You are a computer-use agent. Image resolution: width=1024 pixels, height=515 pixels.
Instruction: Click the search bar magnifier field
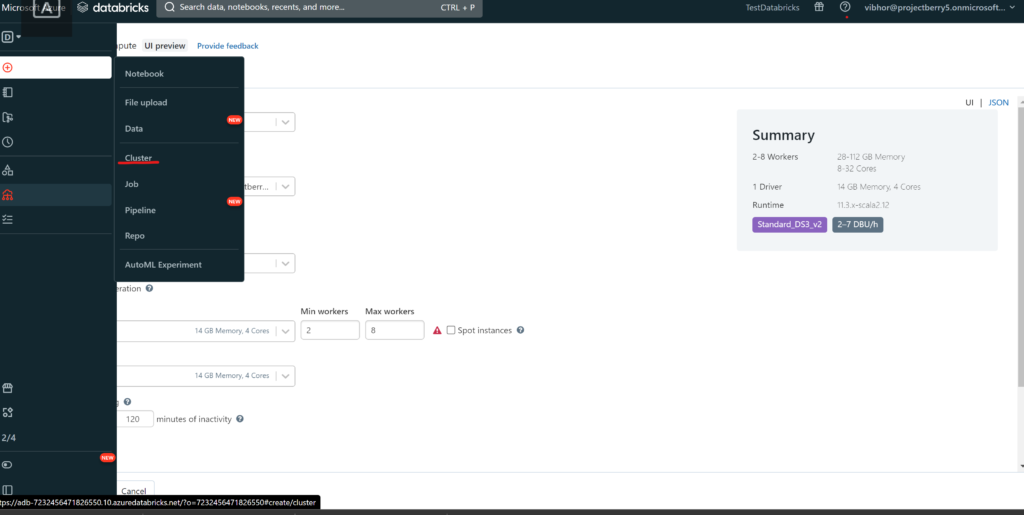[x=319, y=8]
